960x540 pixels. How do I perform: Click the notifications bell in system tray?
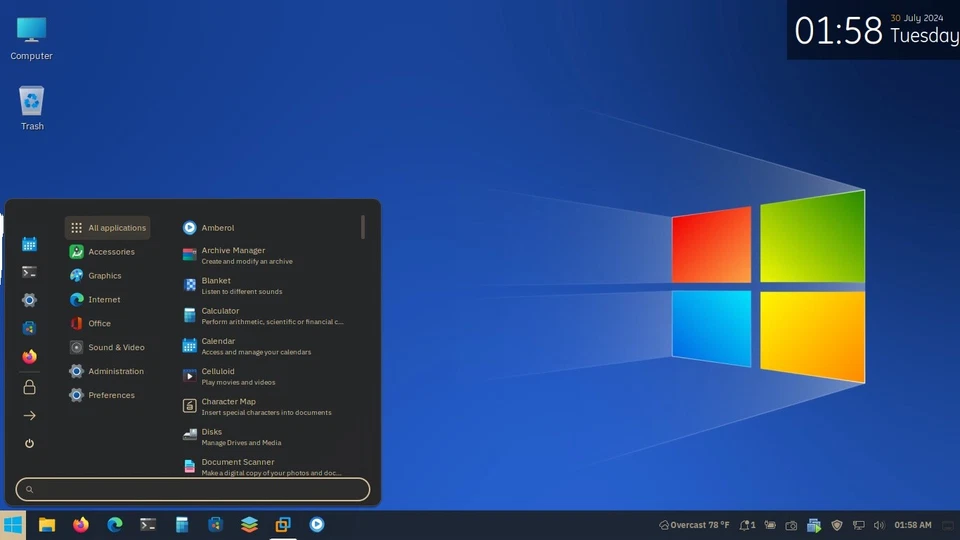point(746,525)
